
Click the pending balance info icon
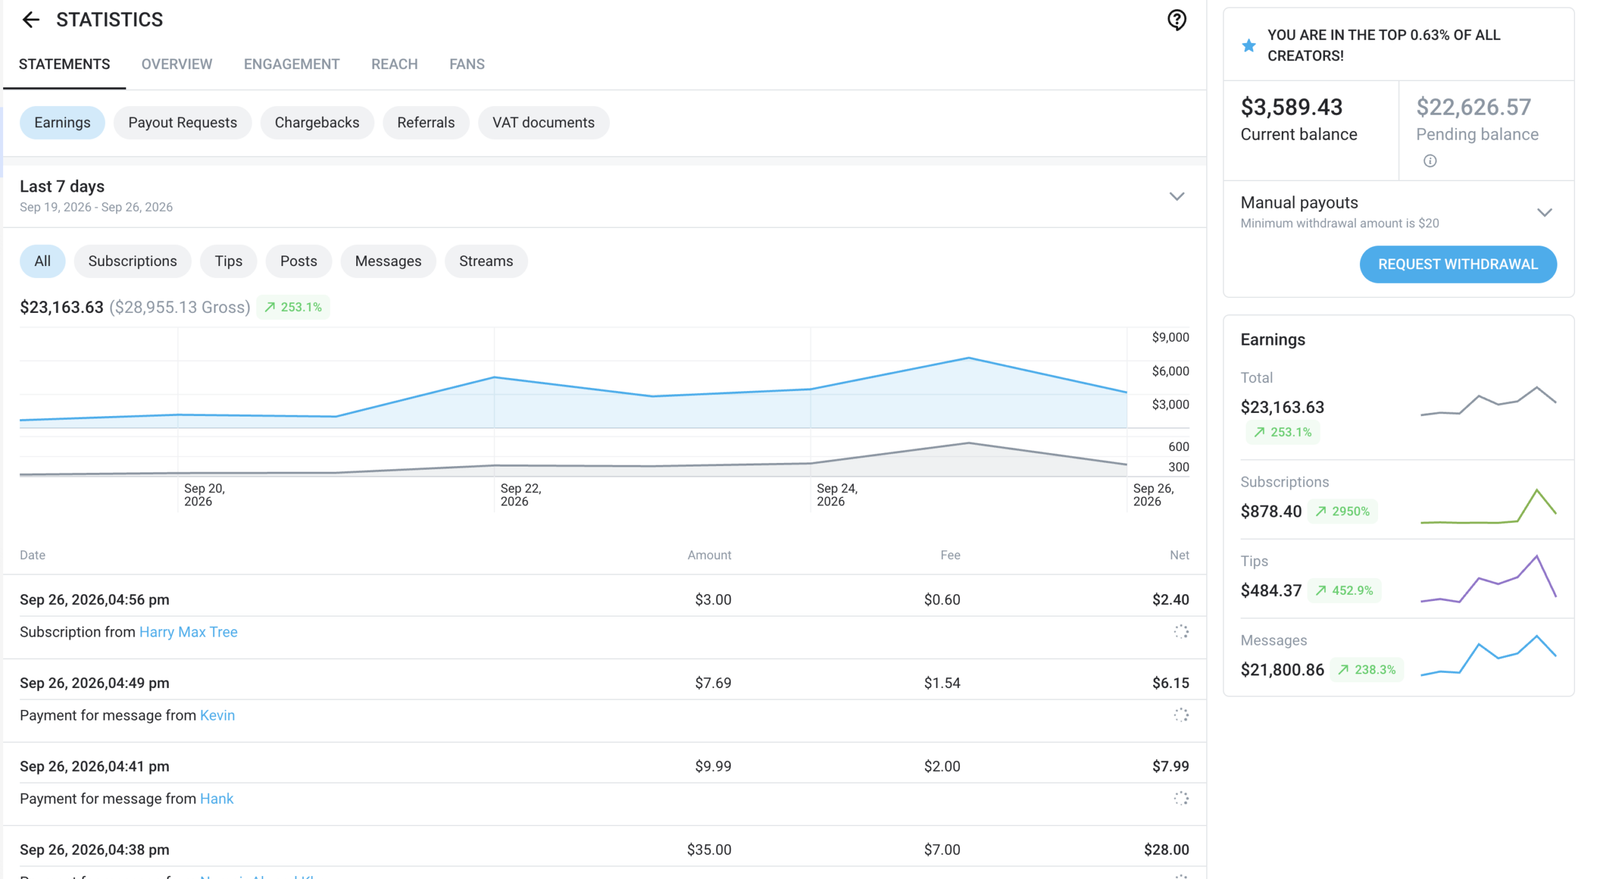(1430, 161)
